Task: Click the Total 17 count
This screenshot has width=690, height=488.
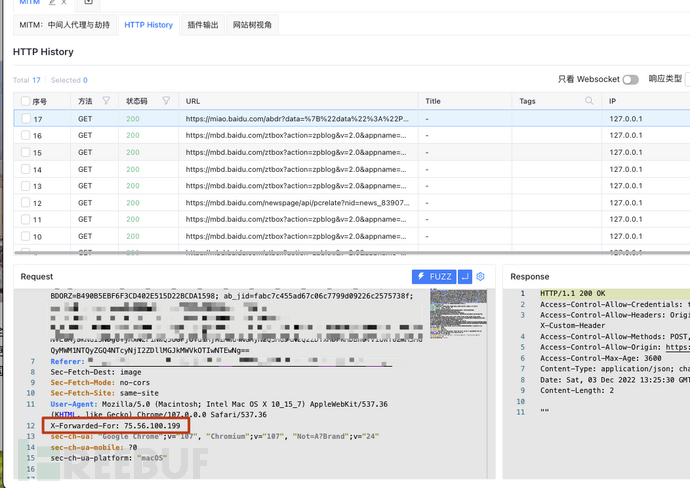Action: (26, 80)
